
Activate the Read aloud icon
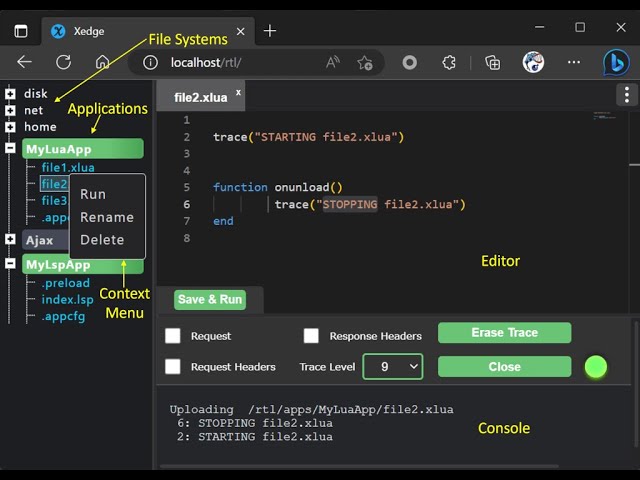[x=333, y=62]
